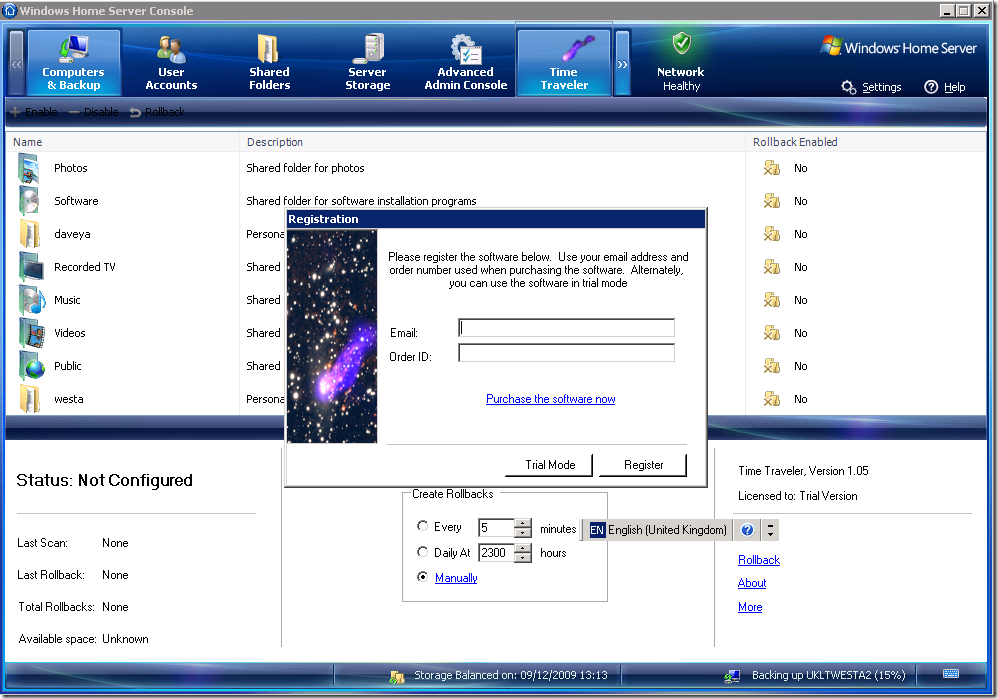Click the Rollback toolbar item

pyautogui.click(x=157, y=112)
